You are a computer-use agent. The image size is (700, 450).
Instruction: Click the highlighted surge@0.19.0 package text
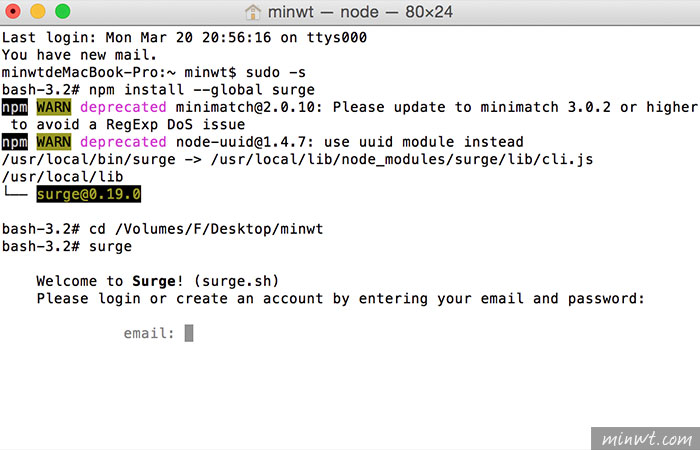(x=89, y=194)
